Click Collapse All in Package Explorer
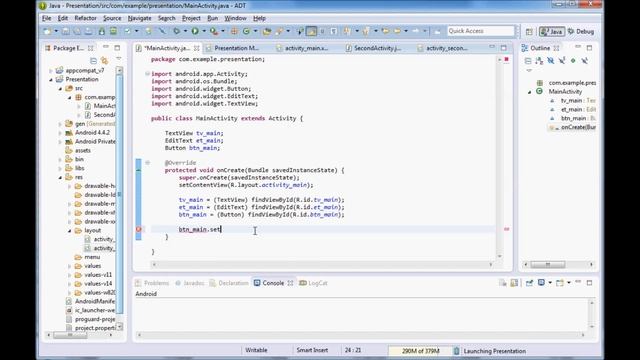 [93, 61]
